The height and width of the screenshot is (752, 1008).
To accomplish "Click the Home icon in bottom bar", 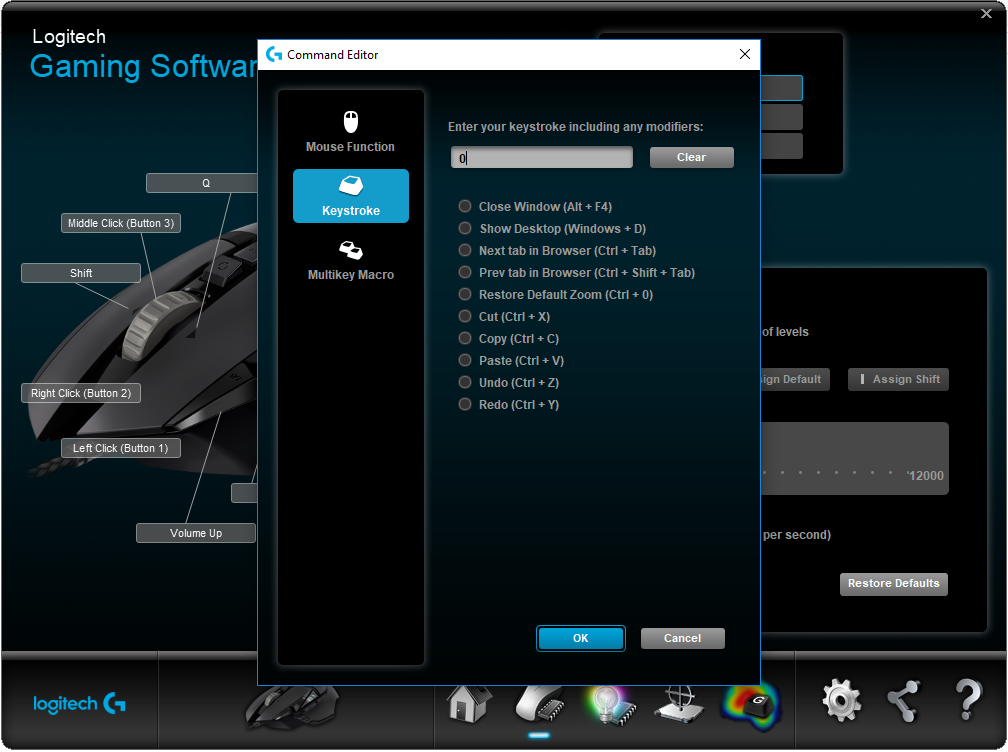I will (x=469, y=703).
